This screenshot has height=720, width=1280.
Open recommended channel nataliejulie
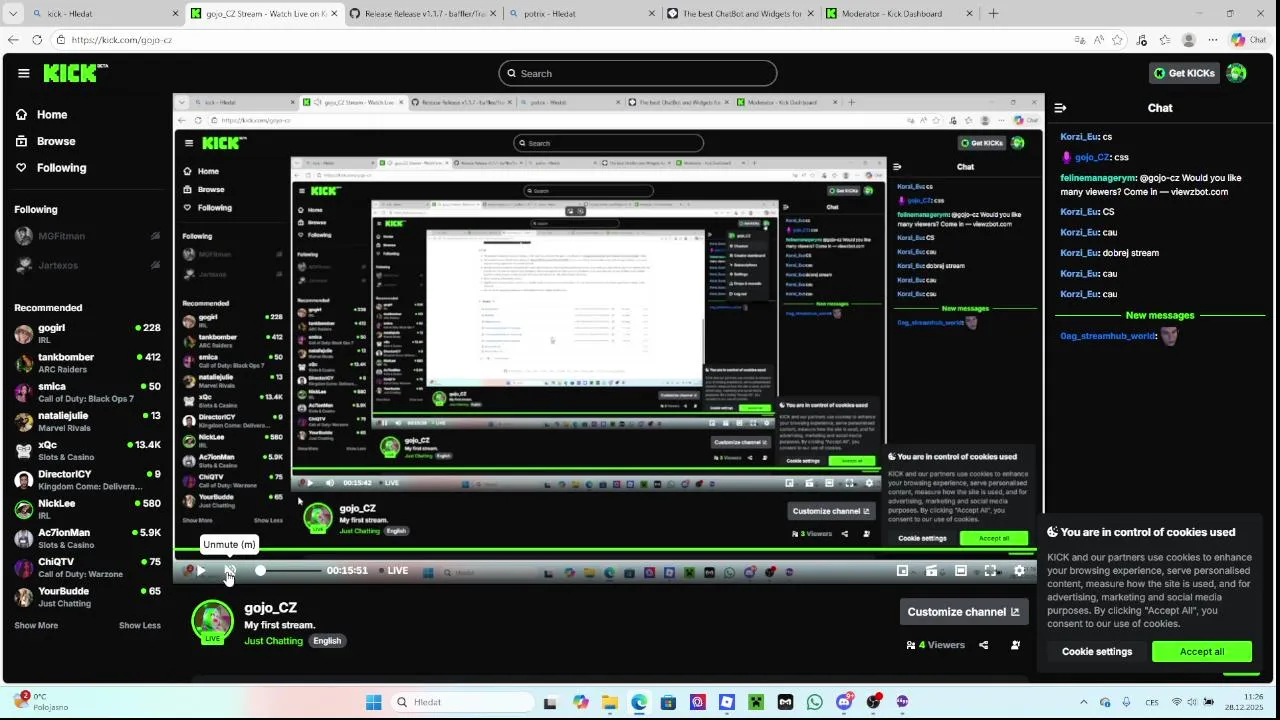[x=87, y=421]
